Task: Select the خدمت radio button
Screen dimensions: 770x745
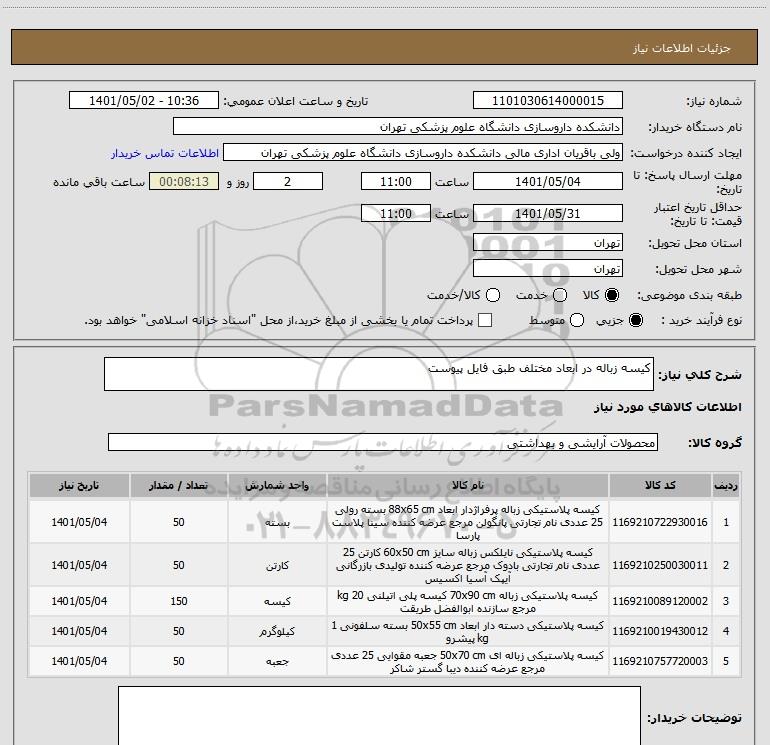Action: (x=560, y=295)
